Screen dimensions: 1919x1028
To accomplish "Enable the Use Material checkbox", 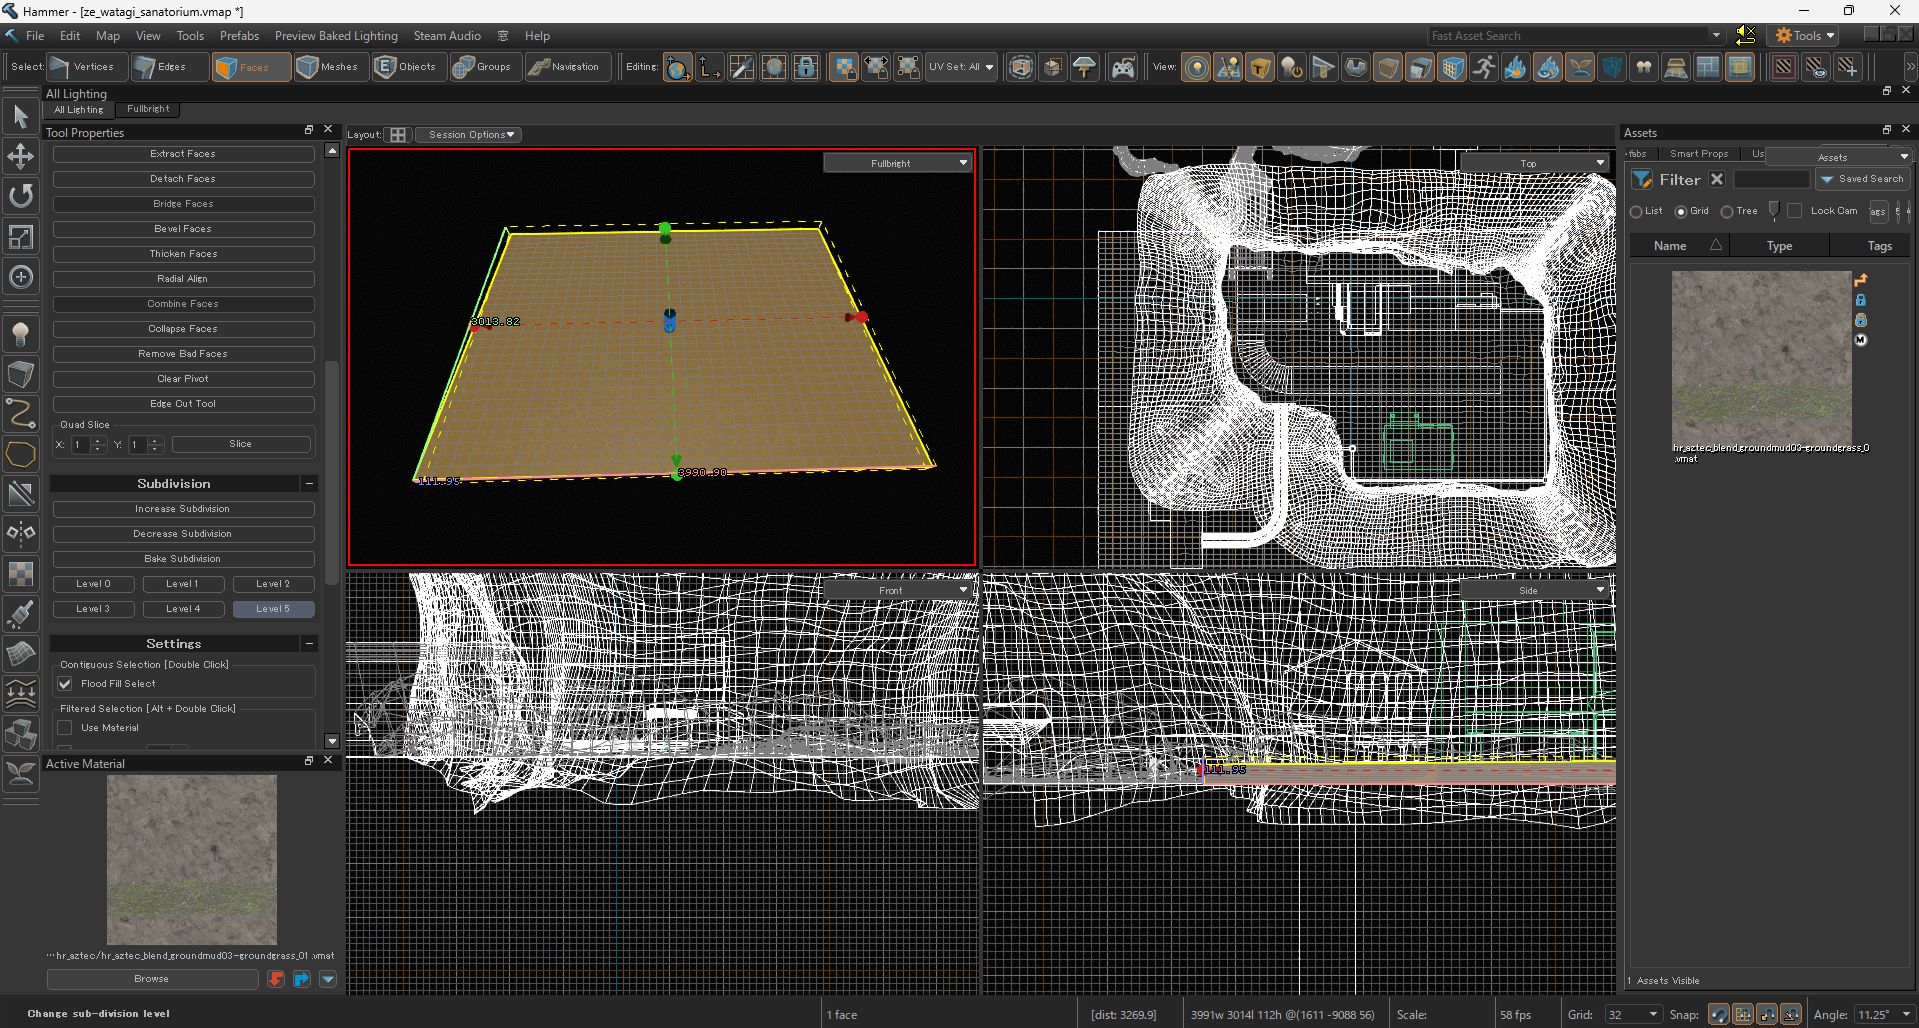I will coord(65,728).
